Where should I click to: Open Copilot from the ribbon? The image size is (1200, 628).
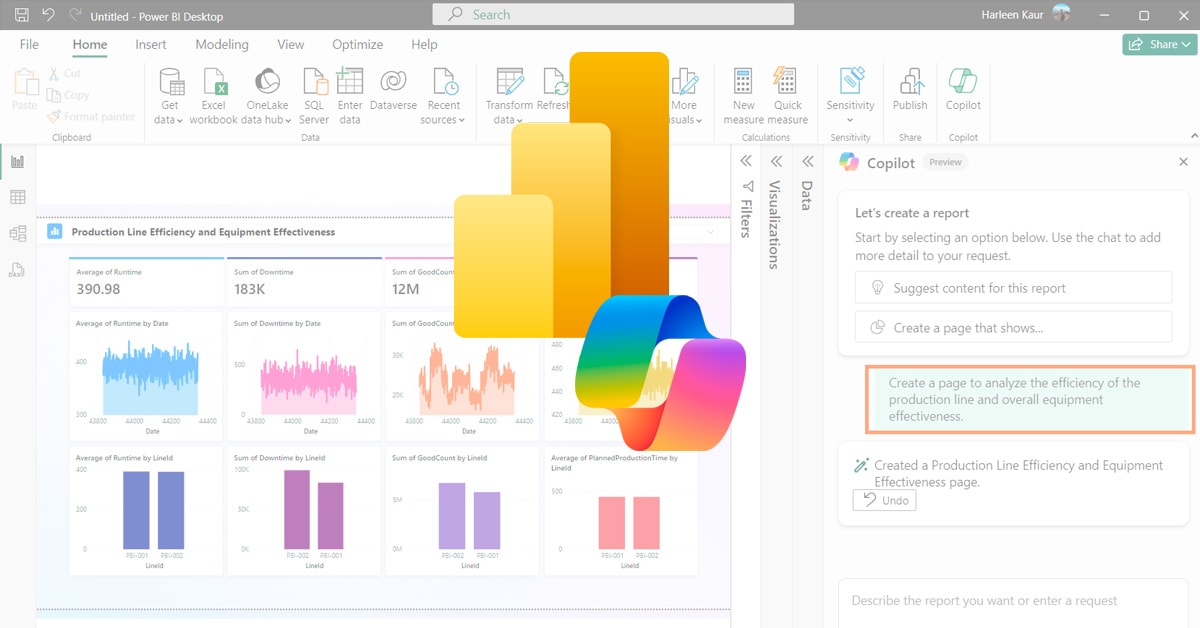click(963, 90)
